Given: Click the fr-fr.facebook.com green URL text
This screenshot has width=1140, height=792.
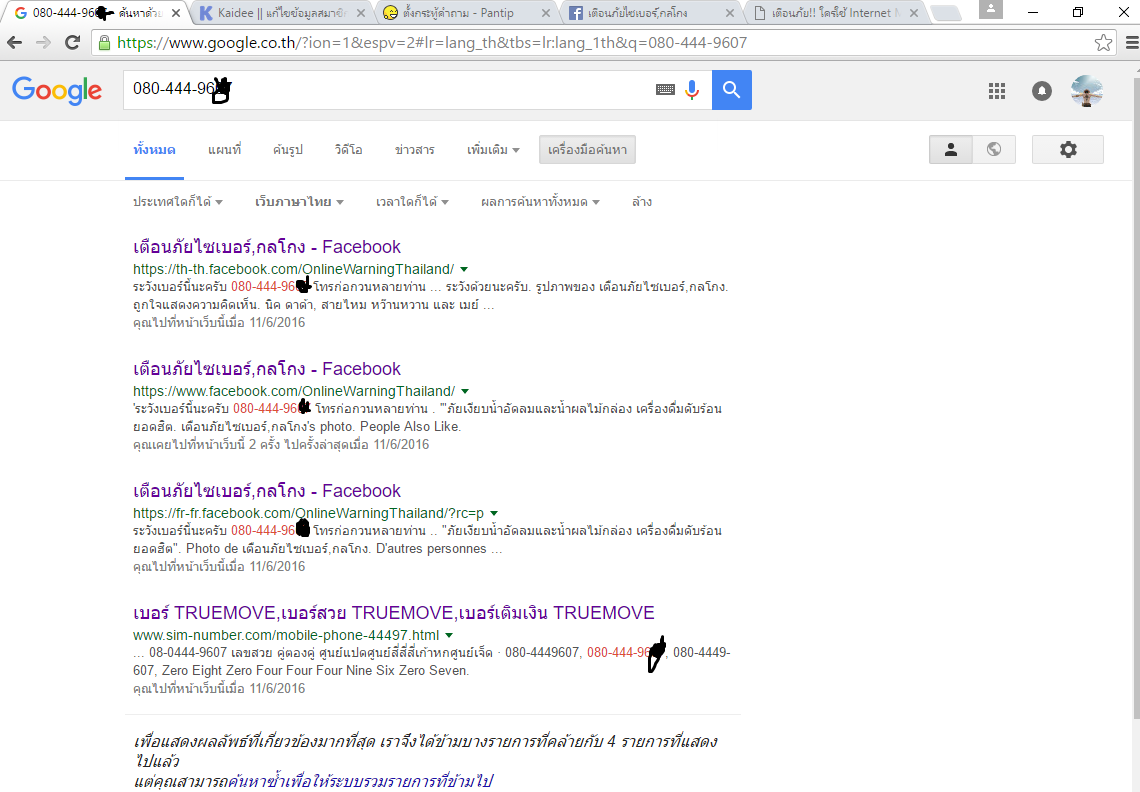Looking at the screenshot, I should click(x=308, y=513).
